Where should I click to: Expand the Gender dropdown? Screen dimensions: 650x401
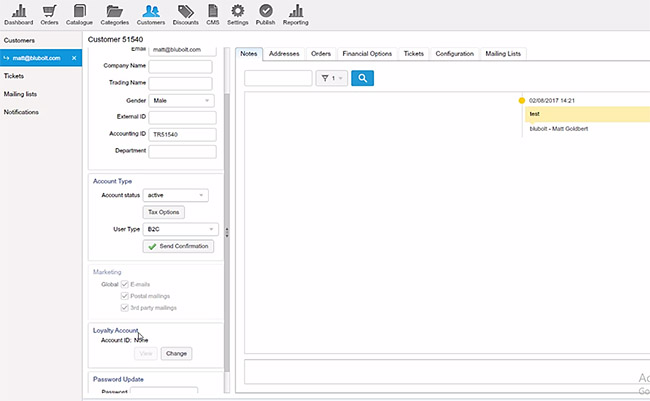pyautogui.click(x=181, y=100)
